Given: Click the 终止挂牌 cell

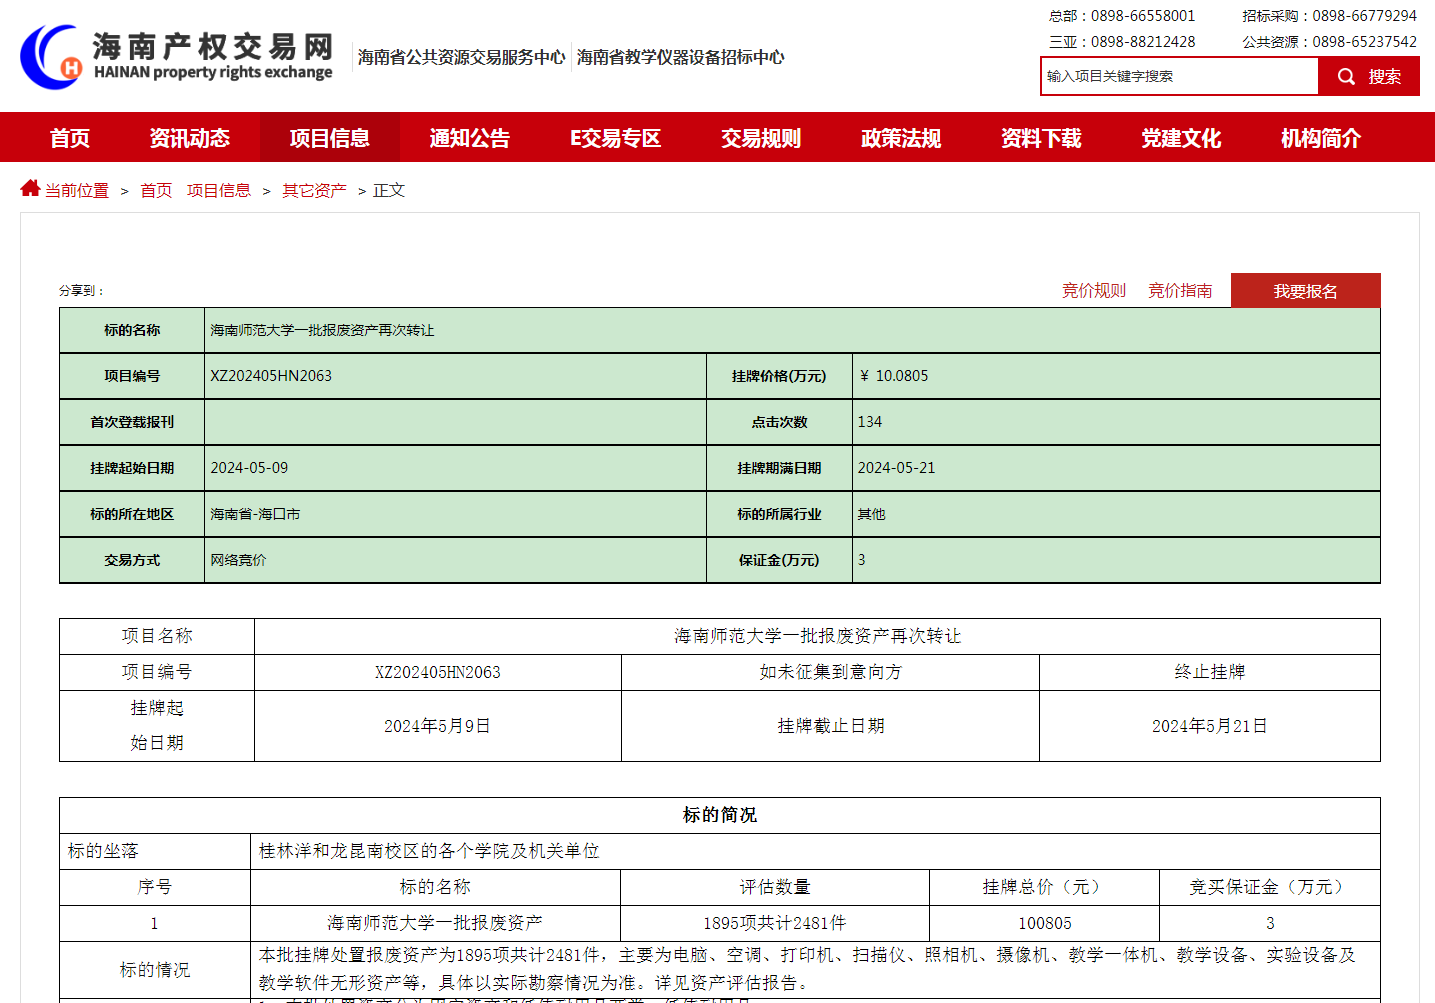Looking at the screenshot, I should click(1210, 672).
